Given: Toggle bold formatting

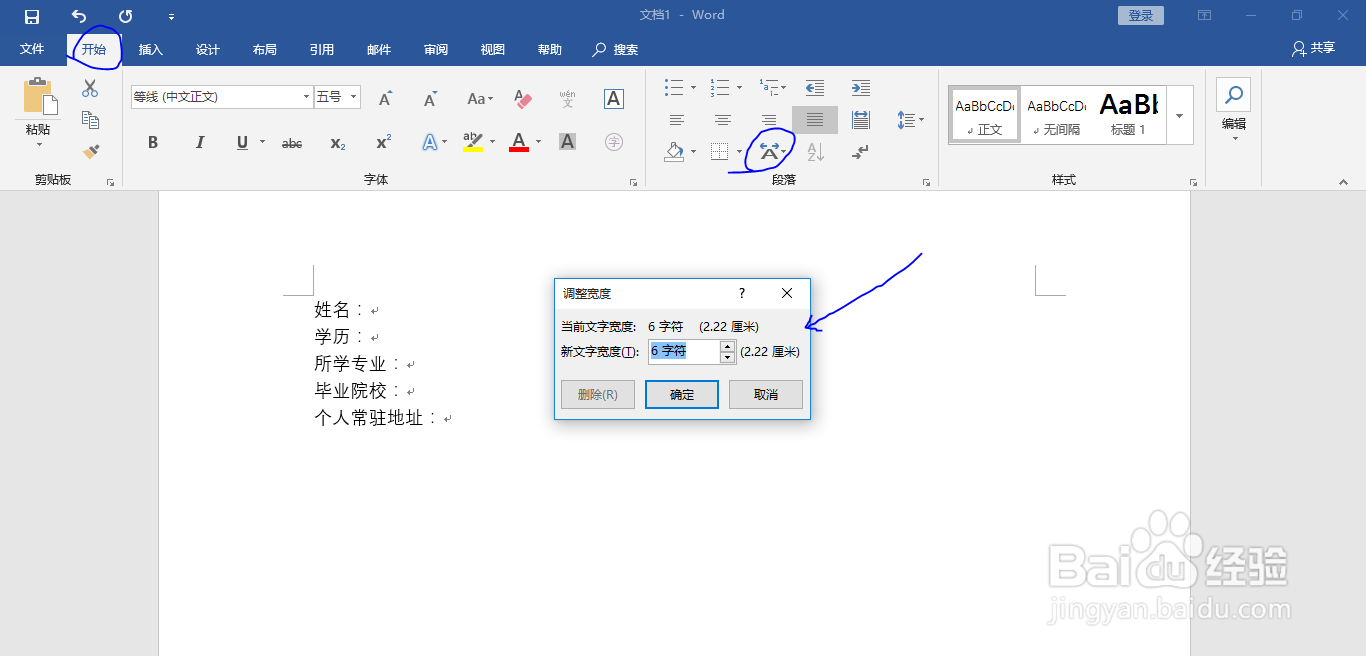Looking at the screenshot, I should 152,142.
